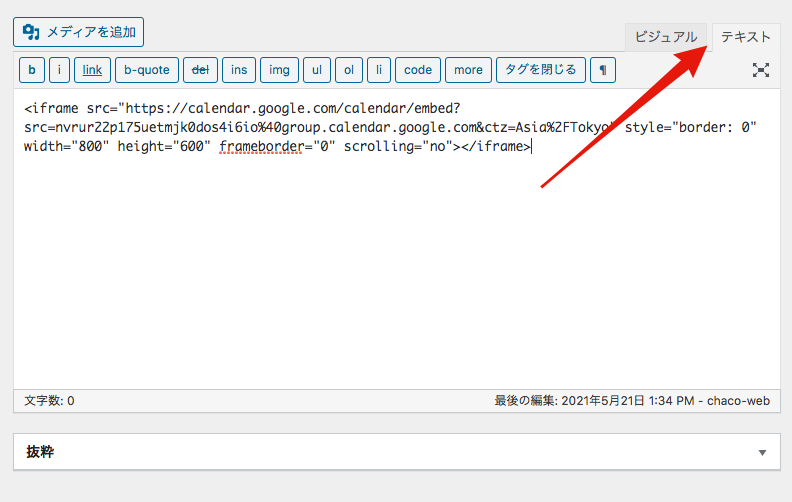The height and width of the screenshot is (502, 792).
Task: Click the 最後の編集 timestamp text
Action: [x=632, y=401]
